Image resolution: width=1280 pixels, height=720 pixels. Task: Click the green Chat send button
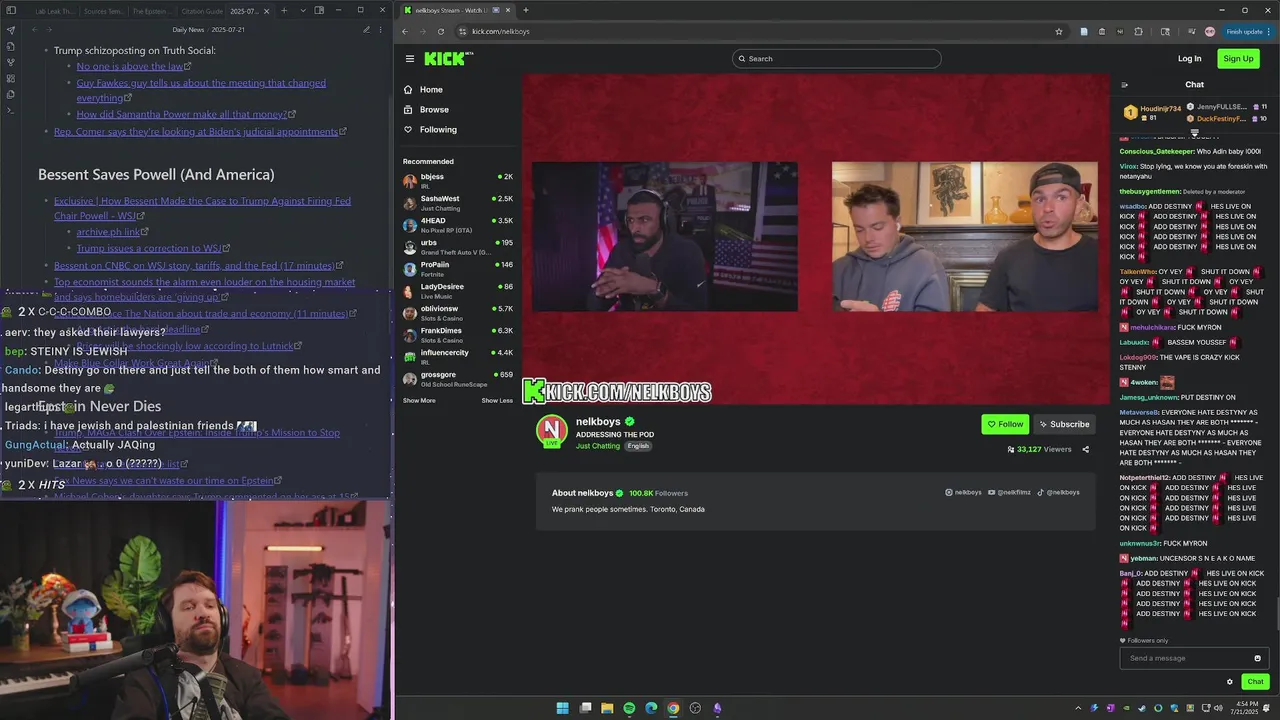(1255, 682)
